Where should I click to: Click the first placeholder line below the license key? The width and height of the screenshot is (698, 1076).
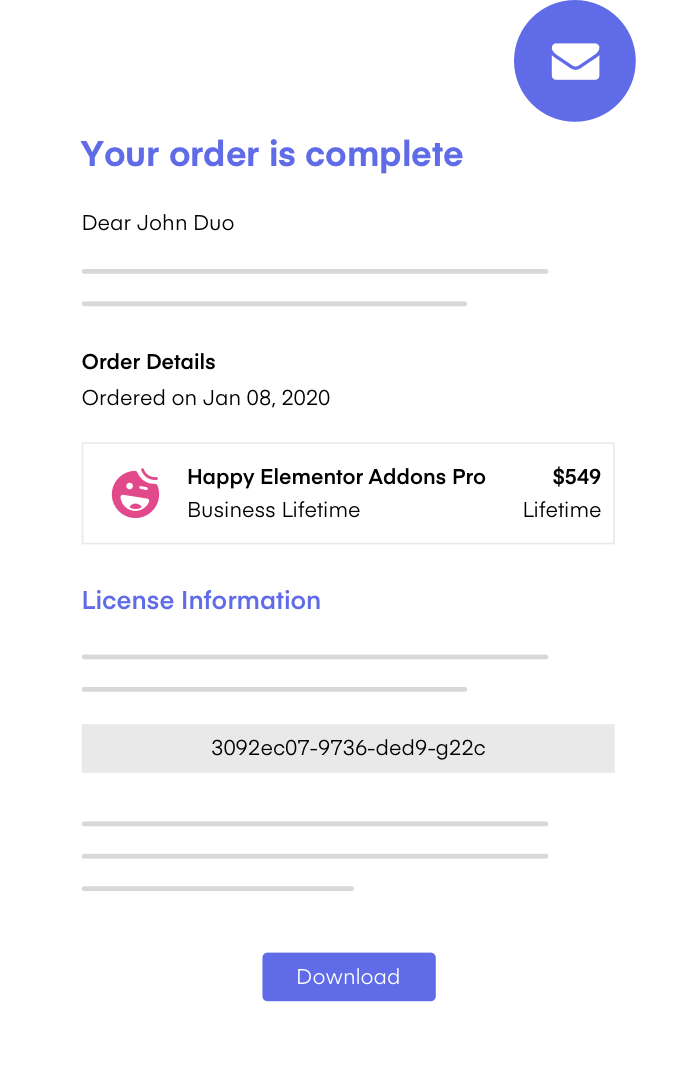315,823
